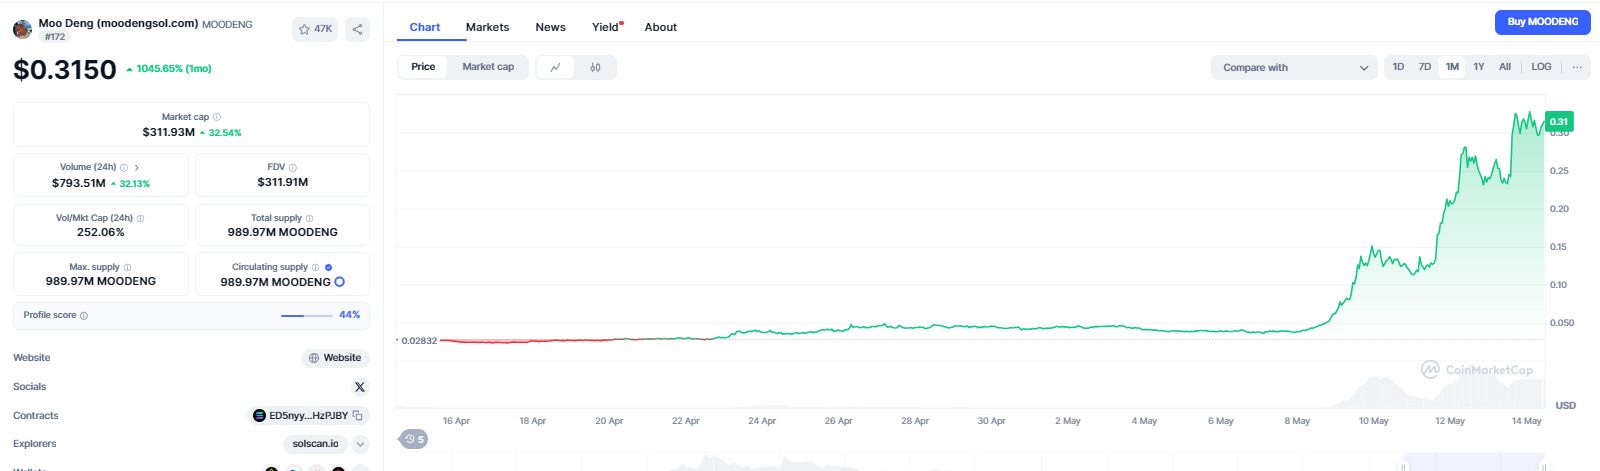Click the ED5nyy...HzPJBY contract address
Image resolution: width=1600 pixels, height=471 pixels.
308,416
